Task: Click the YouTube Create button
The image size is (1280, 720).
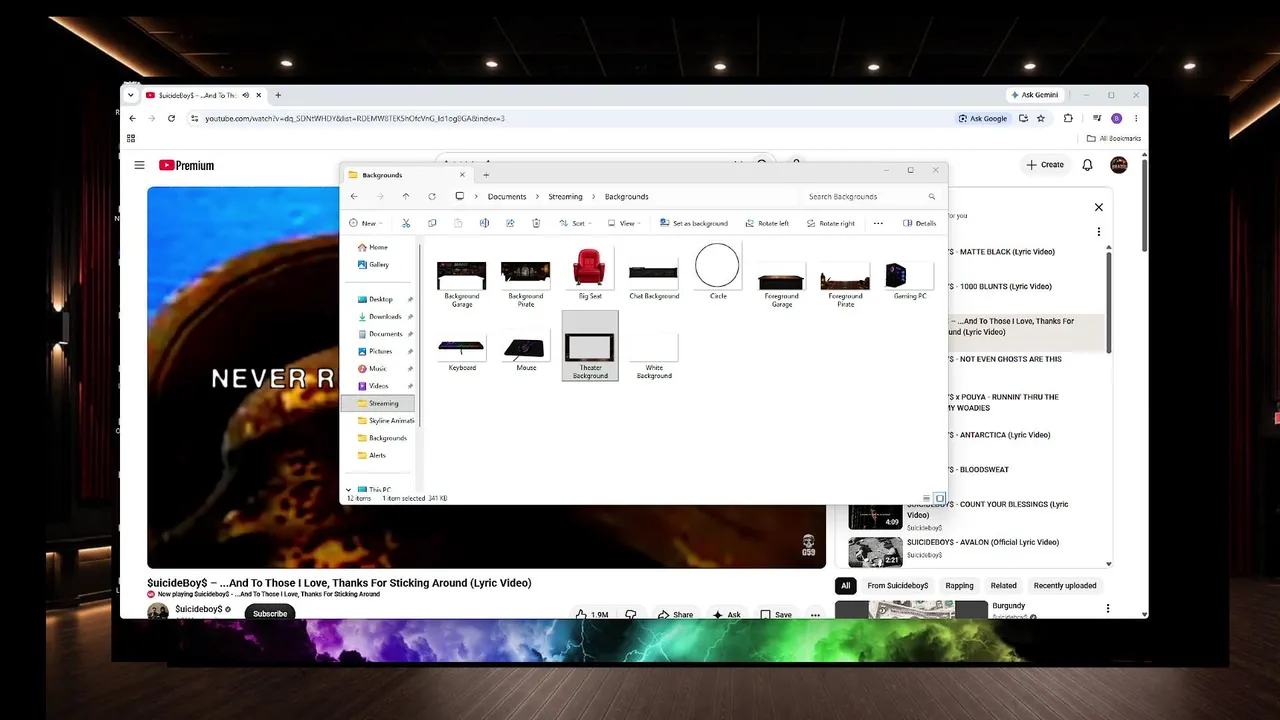Action: tap(1045, 165)
